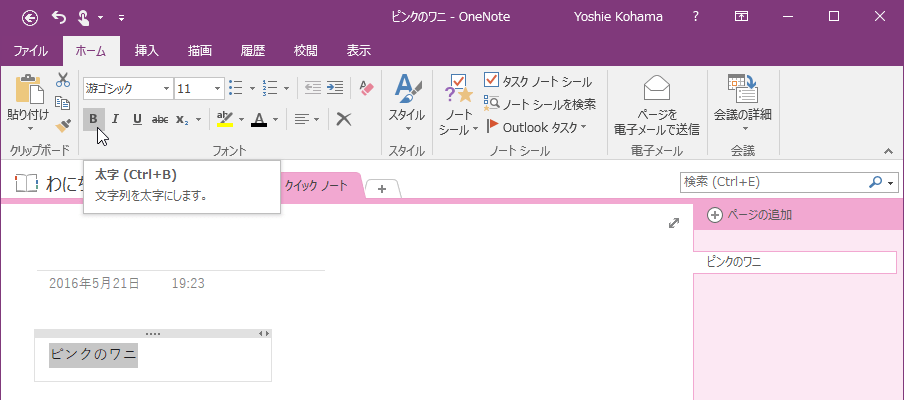Open the bullet list style dropdown arrow
Image resolution: width=904 pixels, height=400 pixels.
click(252, 88)
